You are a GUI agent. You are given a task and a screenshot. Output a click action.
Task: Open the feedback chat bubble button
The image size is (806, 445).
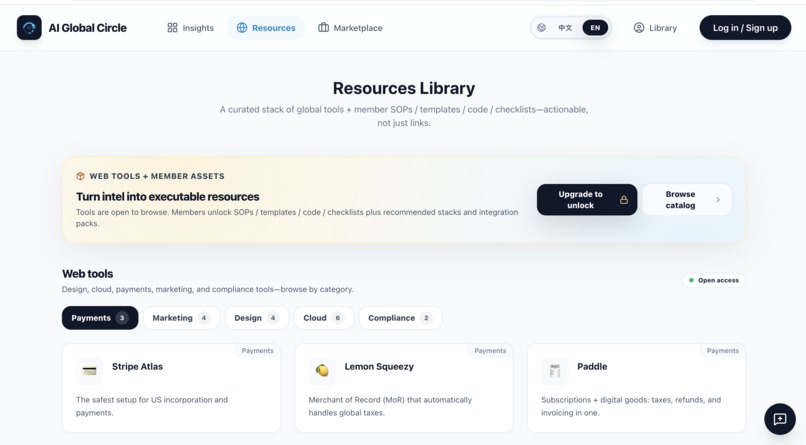780,419
